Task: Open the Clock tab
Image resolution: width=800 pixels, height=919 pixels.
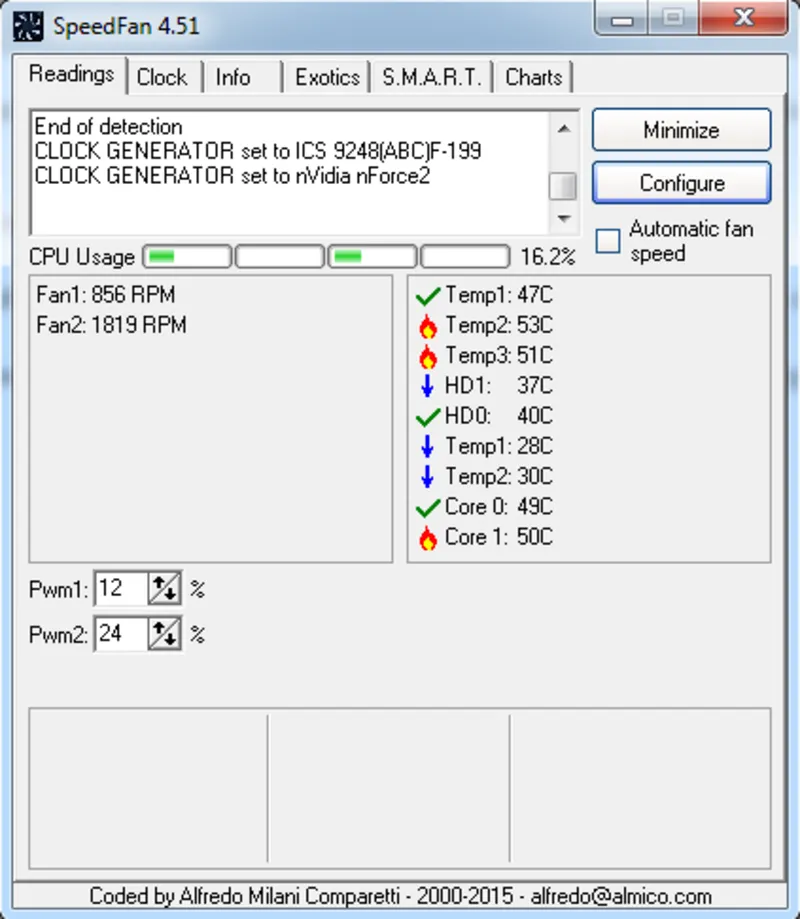Action: (162, 77)
